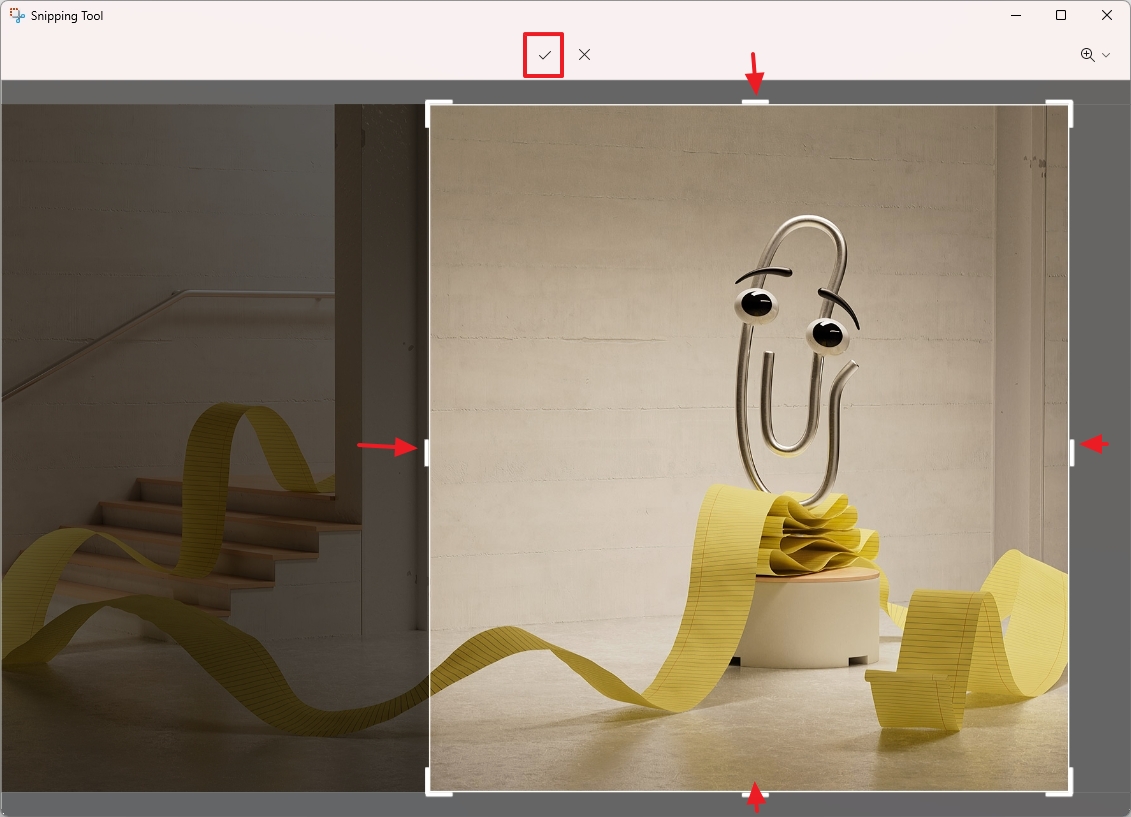Expand the zoom options chevron
The height and width of the screenshot is (817, 1131).
click(1106, 55)
